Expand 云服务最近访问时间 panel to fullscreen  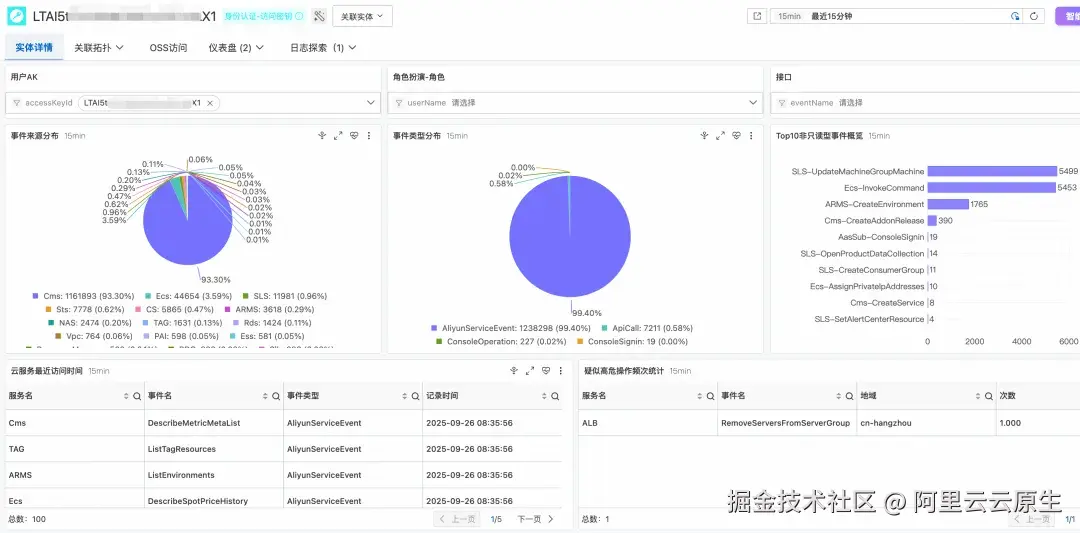(530, 370)
